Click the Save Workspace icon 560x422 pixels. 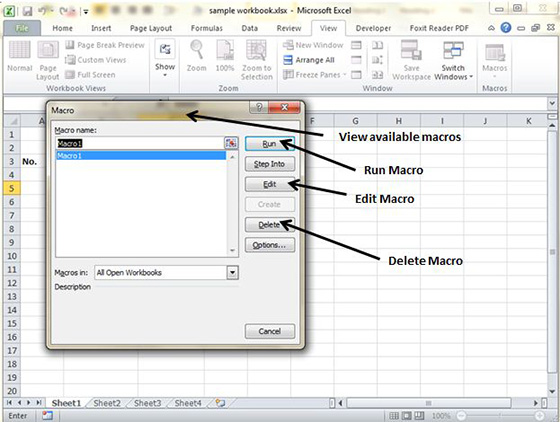click(411, 60)
